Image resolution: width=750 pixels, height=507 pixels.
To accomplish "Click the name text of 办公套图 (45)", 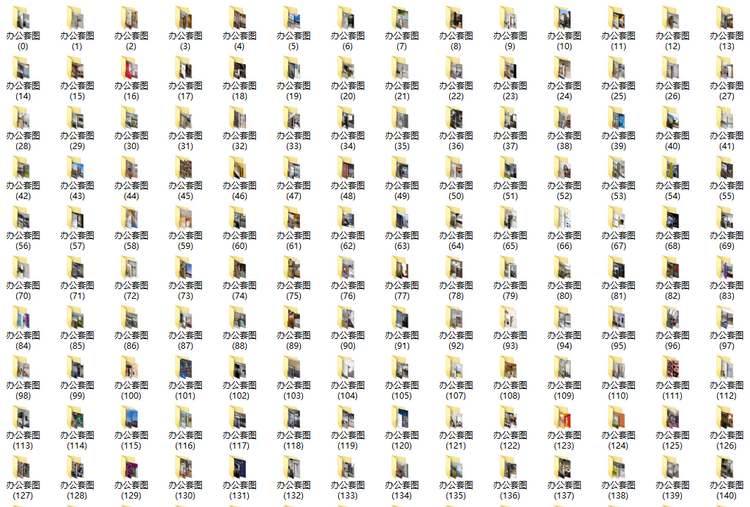I will coord(185,190).
